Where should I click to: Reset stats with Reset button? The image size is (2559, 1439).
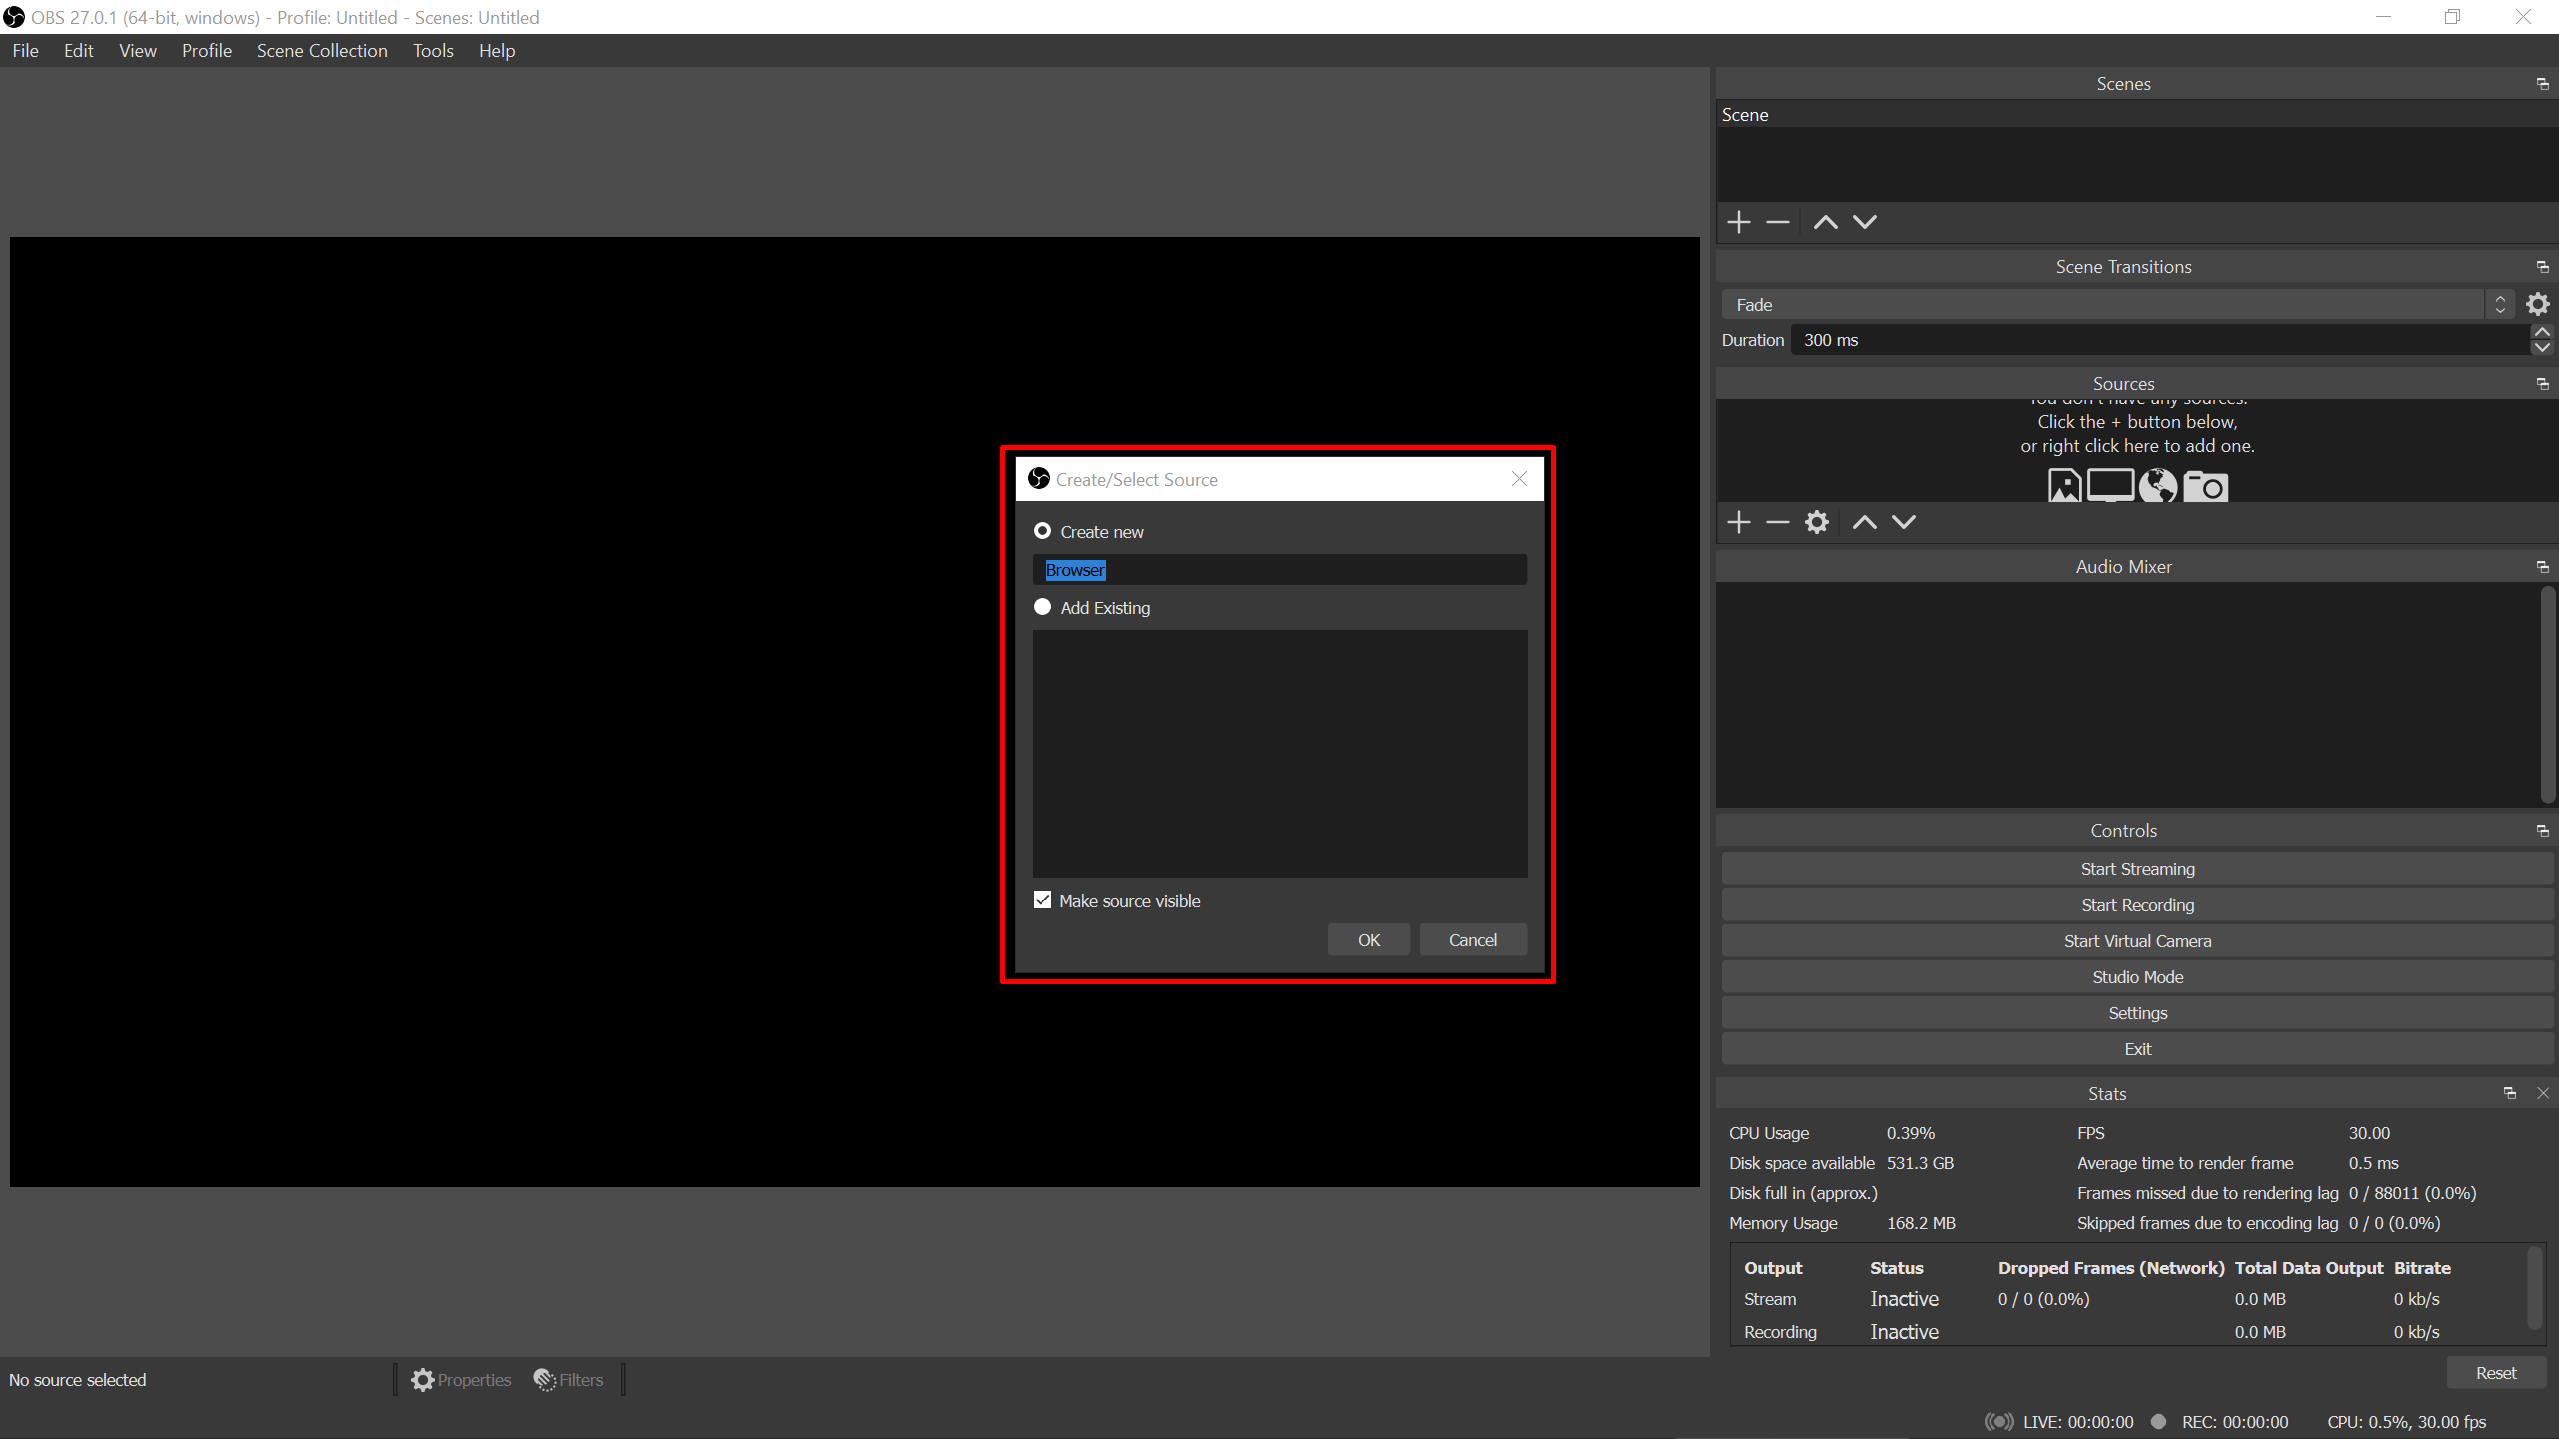(2496, 1373)
